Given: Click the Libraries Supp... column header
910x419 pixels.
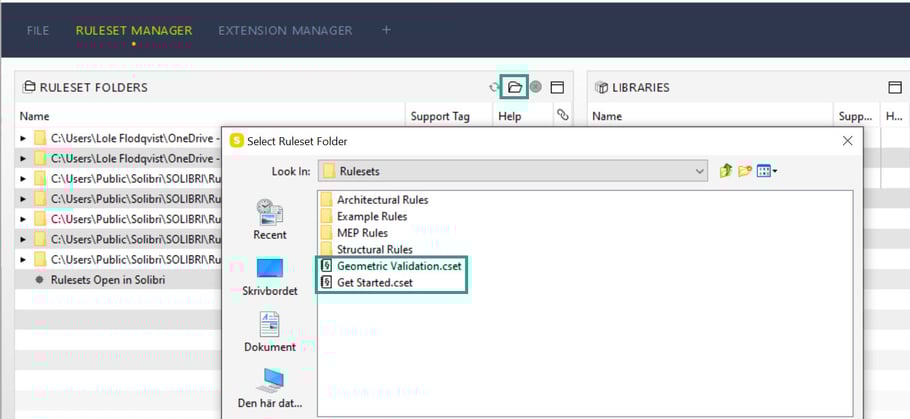Looking at the screenshot, I should point(855,116).
